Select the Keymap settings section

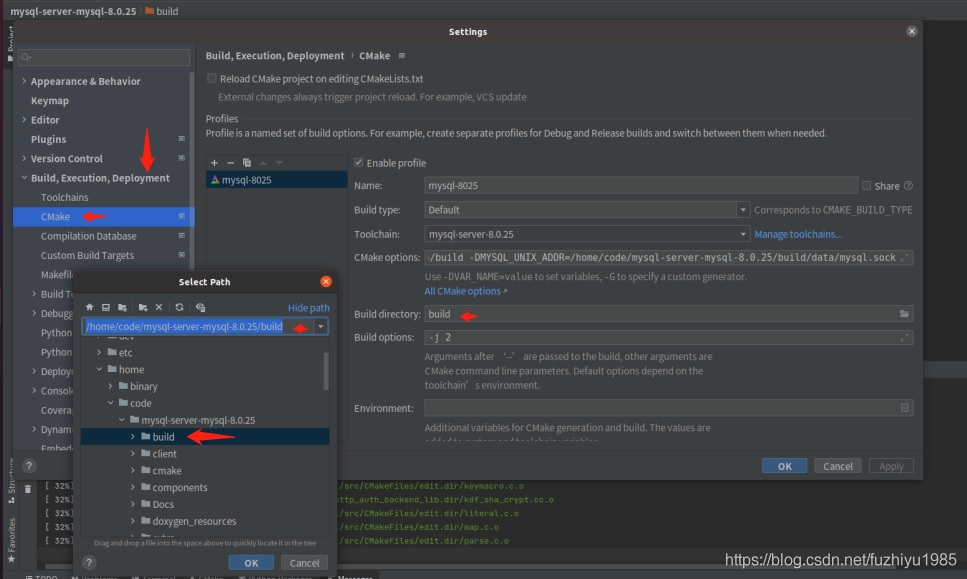(x=48, y=100)
